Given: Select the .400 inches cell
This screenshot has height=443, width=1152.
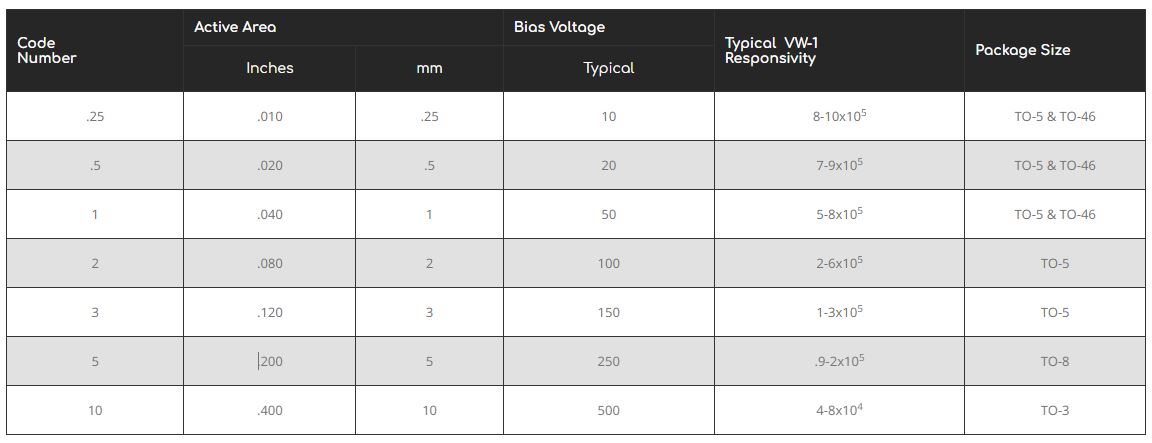Looking at the screenshot, I should coord(269,410).
